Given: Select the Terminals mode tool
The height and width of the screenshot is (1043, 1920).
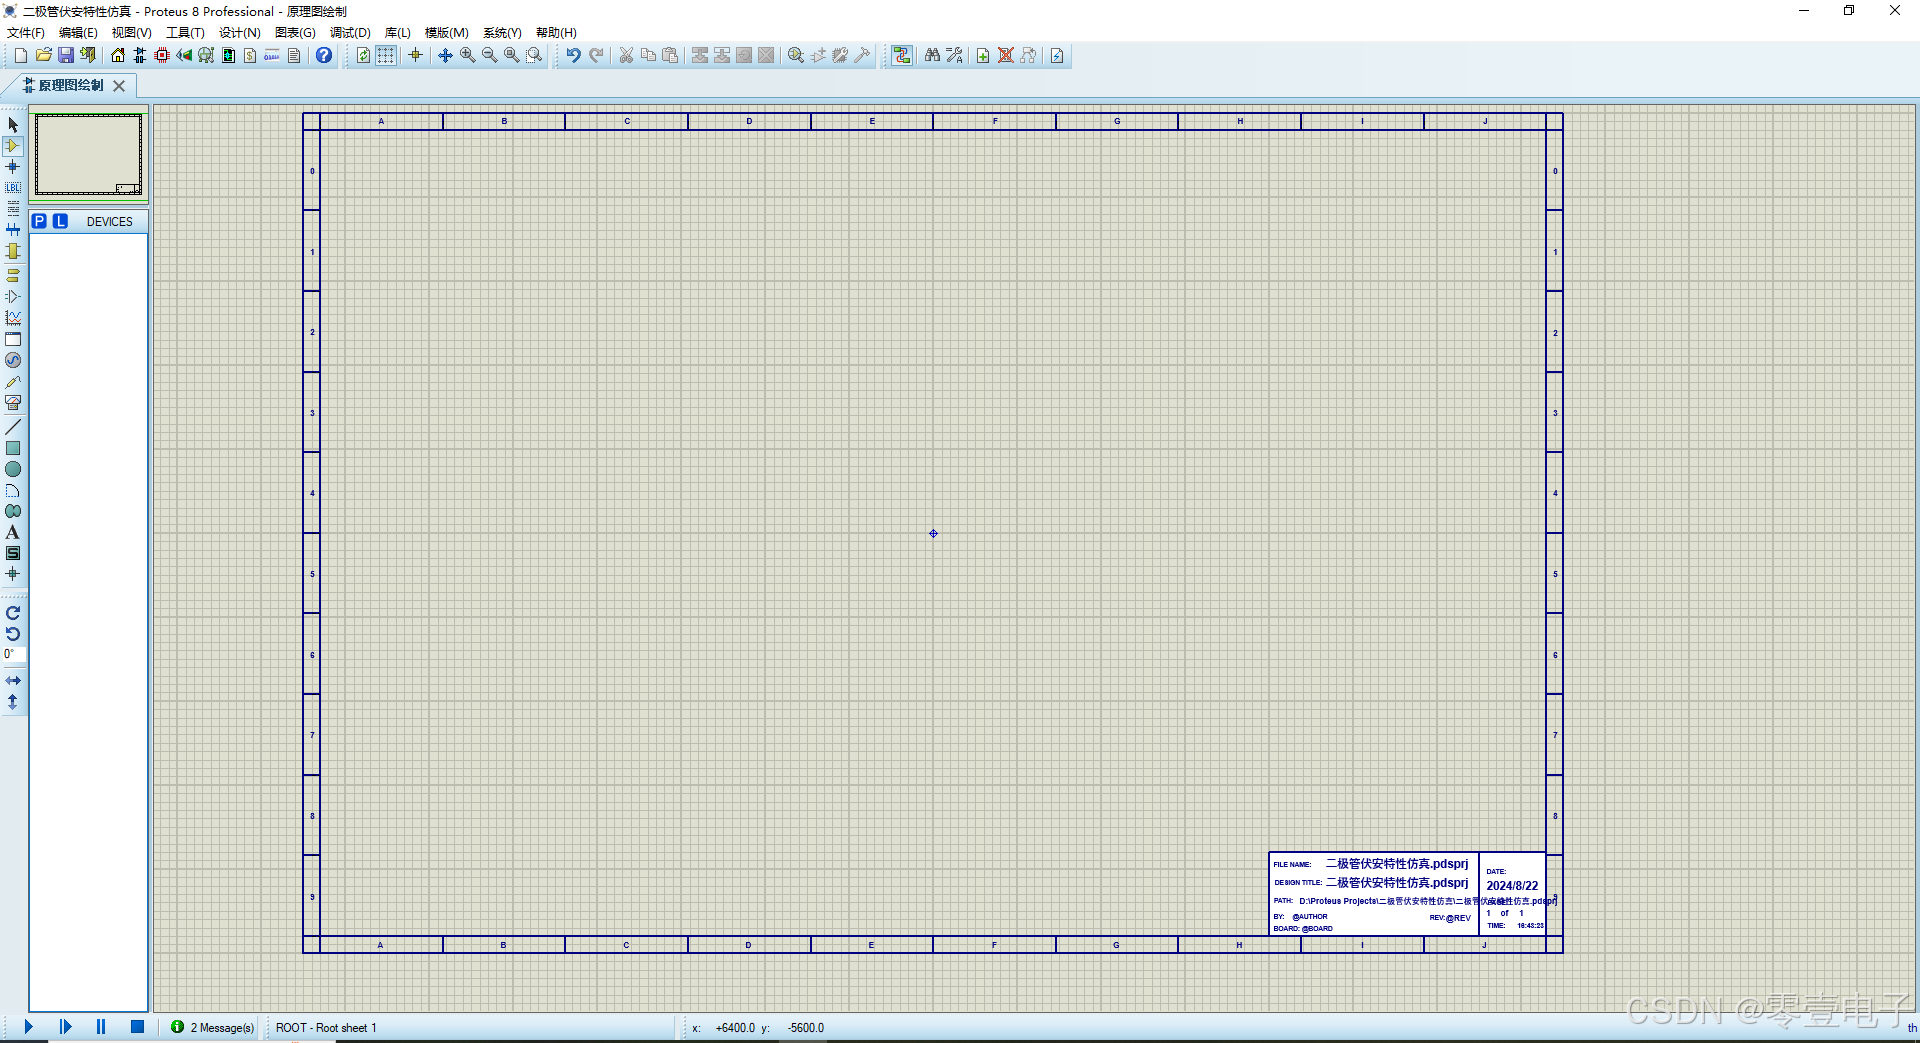Looking at the screenshot, I should click(x=13, y=275).
